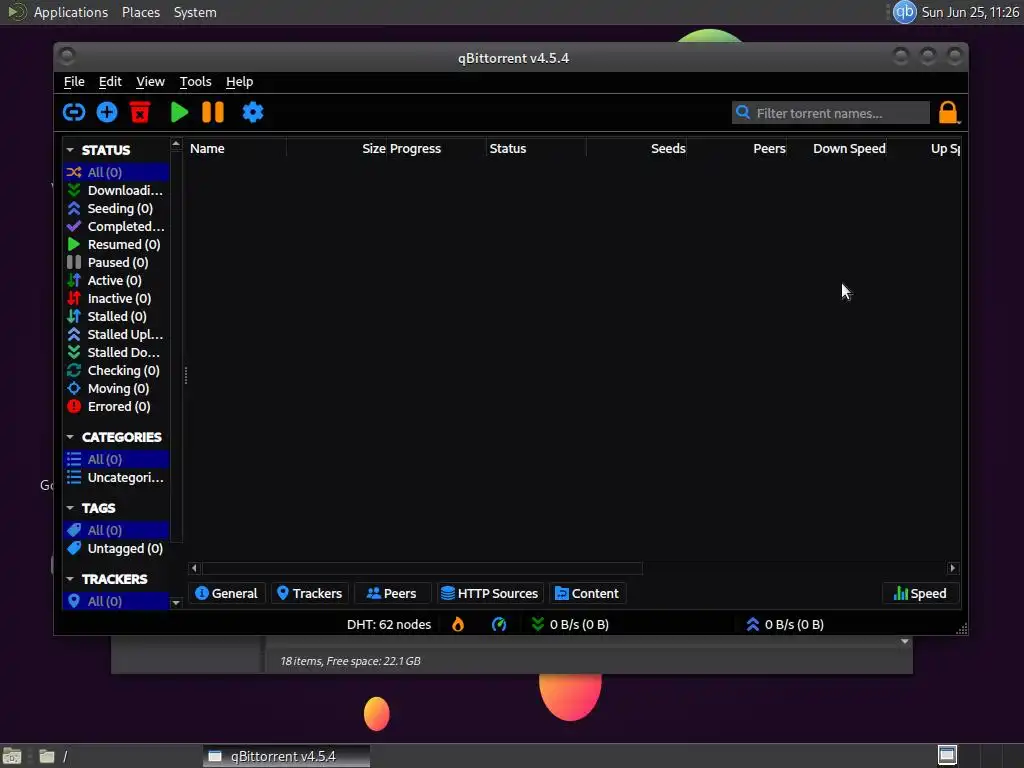The height and width of the screenshot is (768, 1024).
Task: Click the Completed filter's purple checkmark icon
Action: 74,226
